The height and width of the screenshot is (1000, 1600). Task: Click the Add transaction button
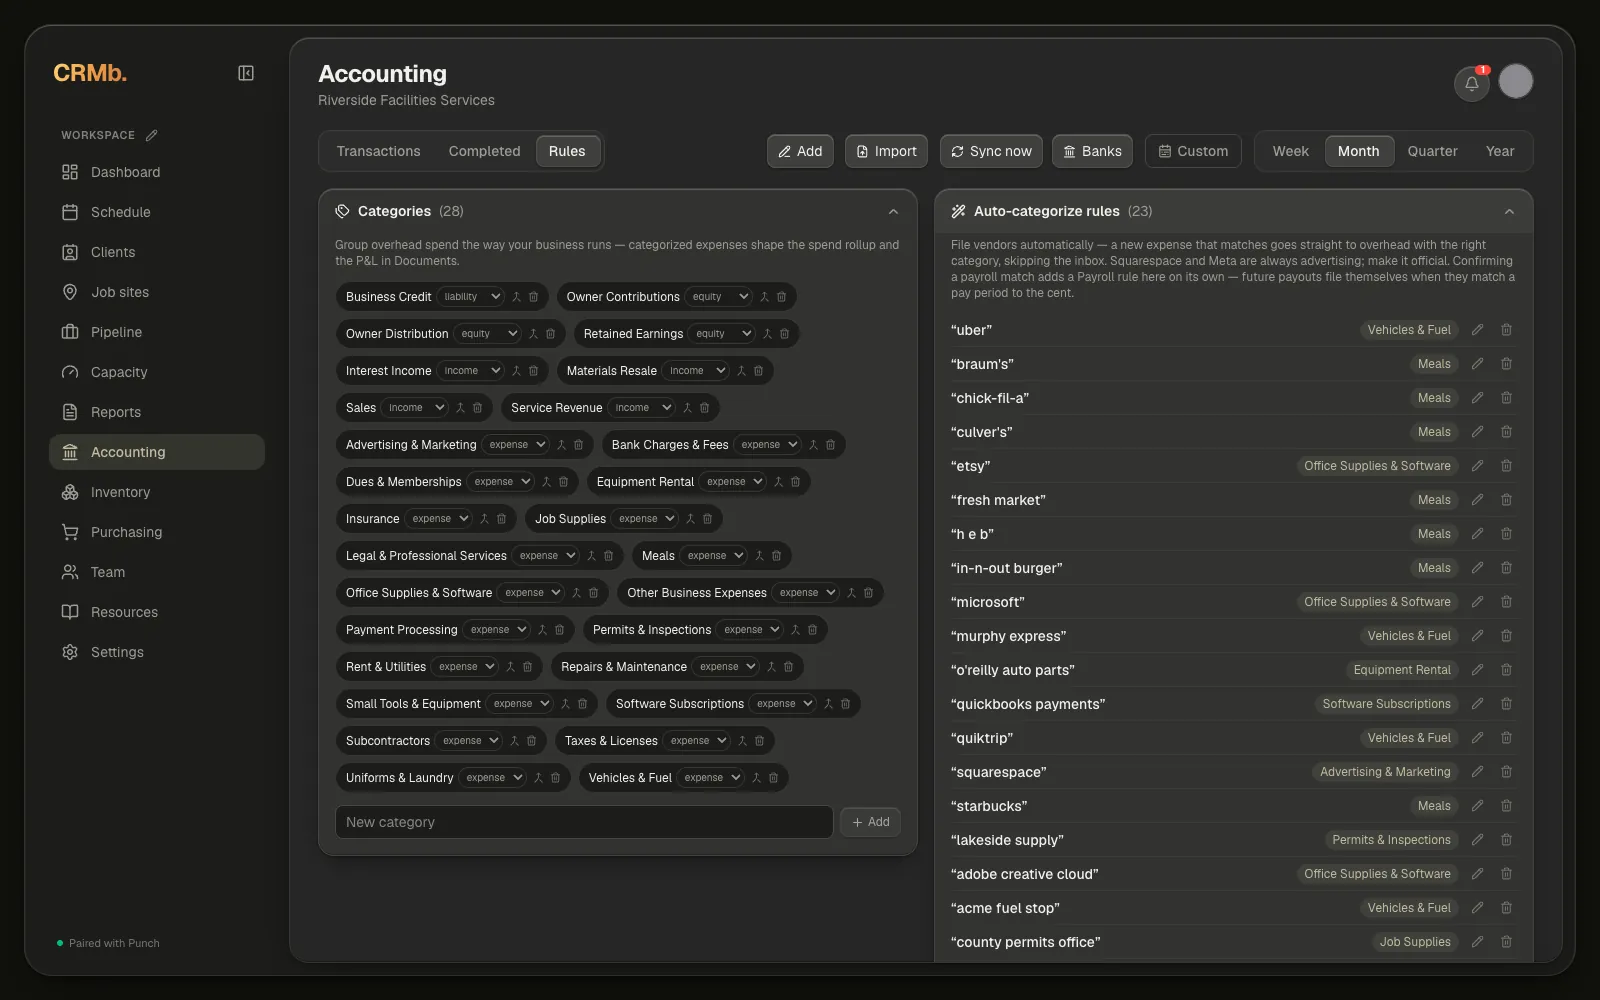pyautogui.click(x=800, y=151)
